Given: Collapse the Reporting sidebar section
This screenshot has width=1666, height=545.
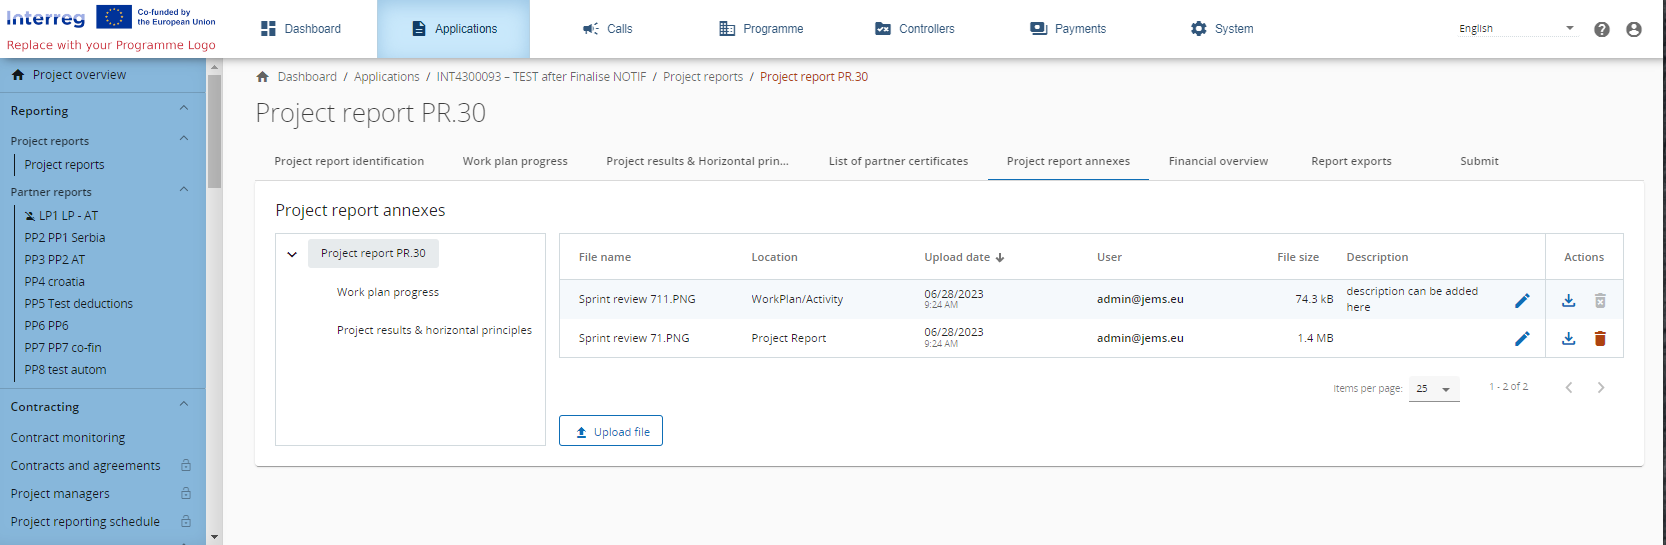Looking at the screenshot, I should [183, 109].
